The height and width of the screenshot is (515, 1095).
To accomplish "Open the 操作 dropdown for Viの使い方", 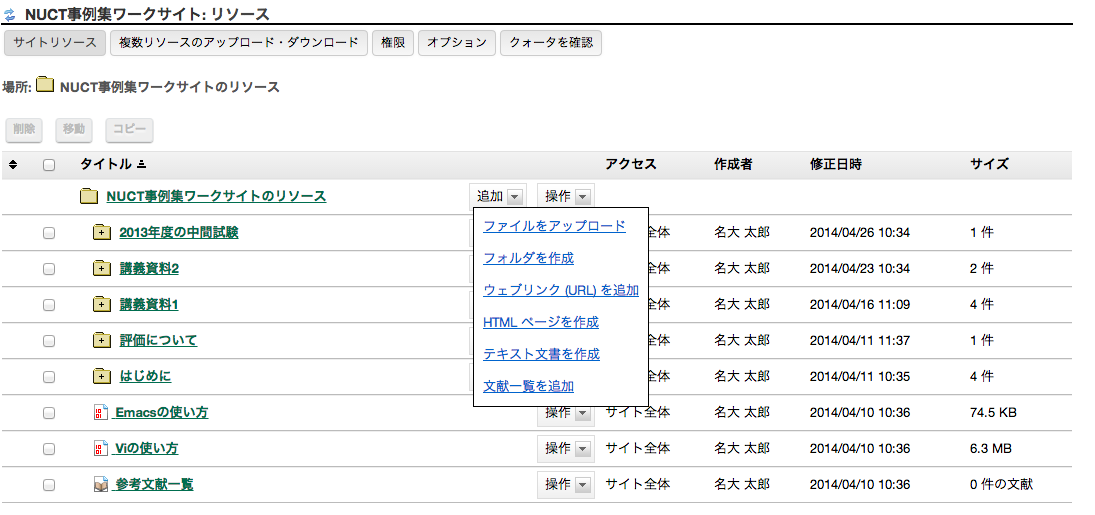I will point(565,448).
